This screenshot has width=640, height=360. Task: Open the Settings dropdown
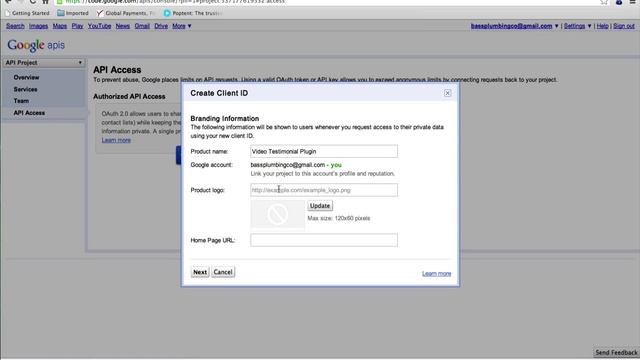[577, 26]
